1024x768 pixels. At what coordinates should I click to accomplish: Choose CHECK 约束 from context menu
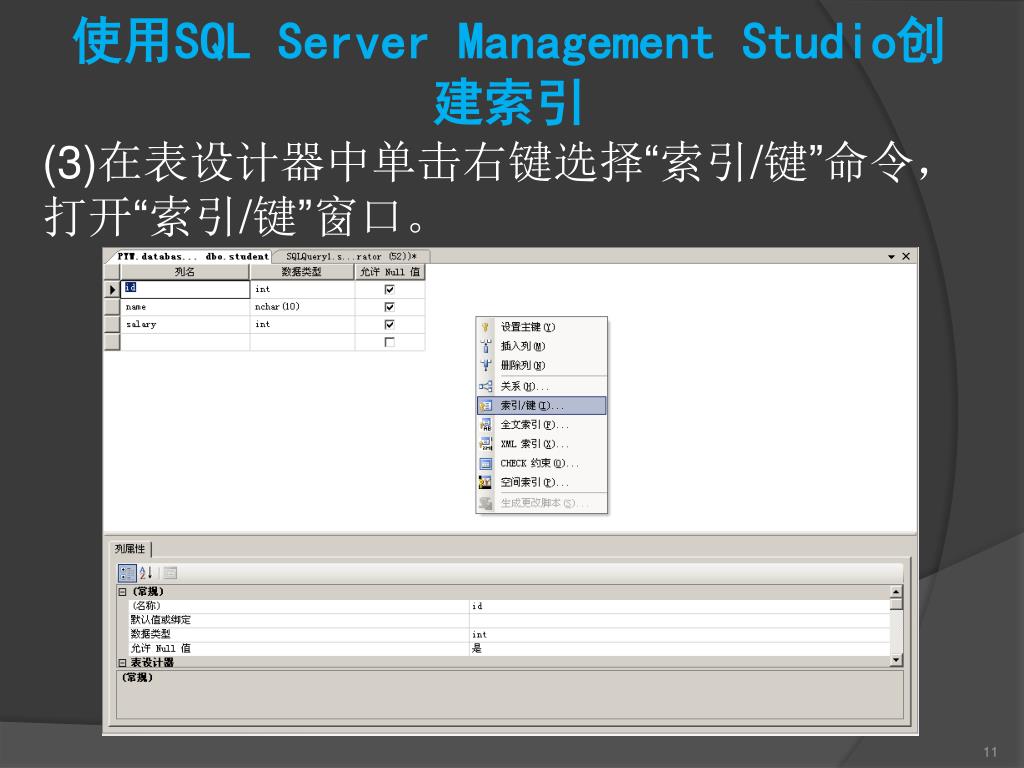pyautogui.click(x=541, y=464)
